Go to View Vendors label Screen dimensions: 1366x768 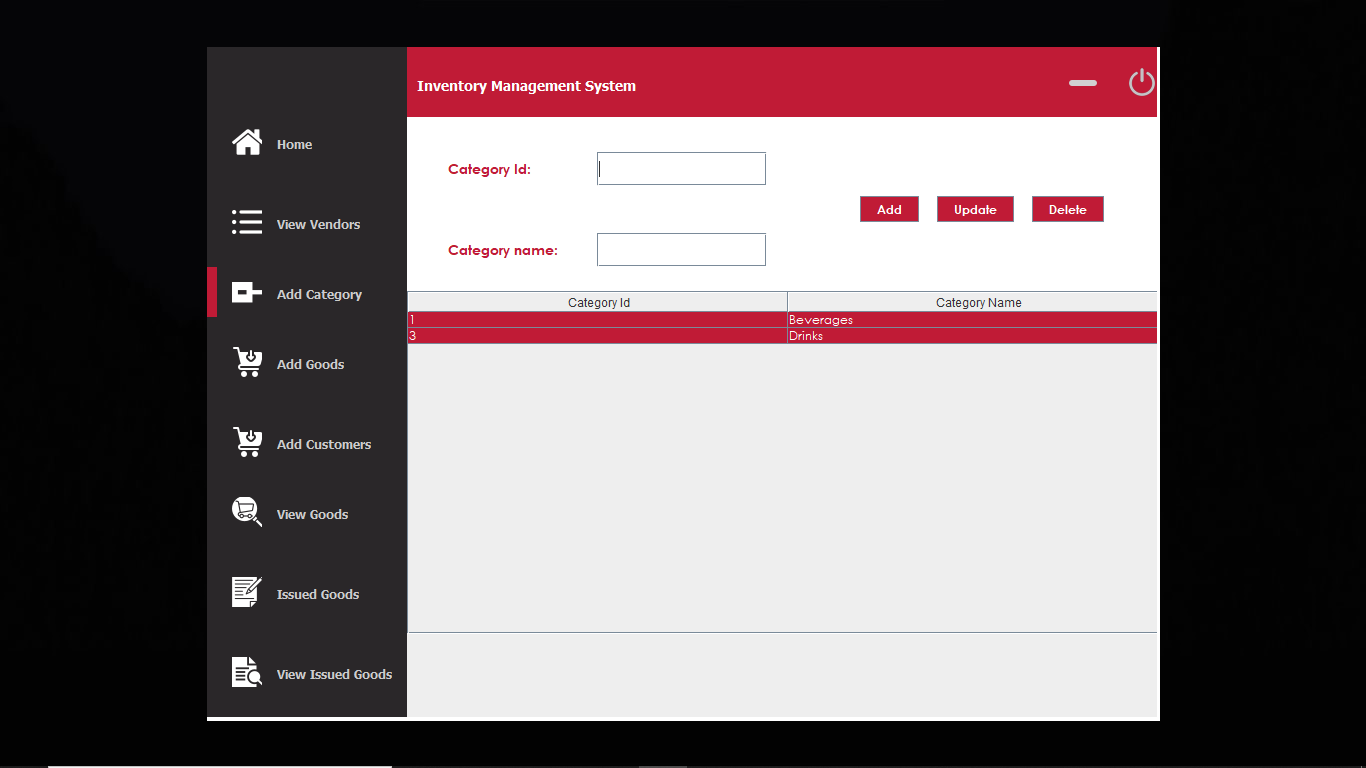(x=318, y=225)
